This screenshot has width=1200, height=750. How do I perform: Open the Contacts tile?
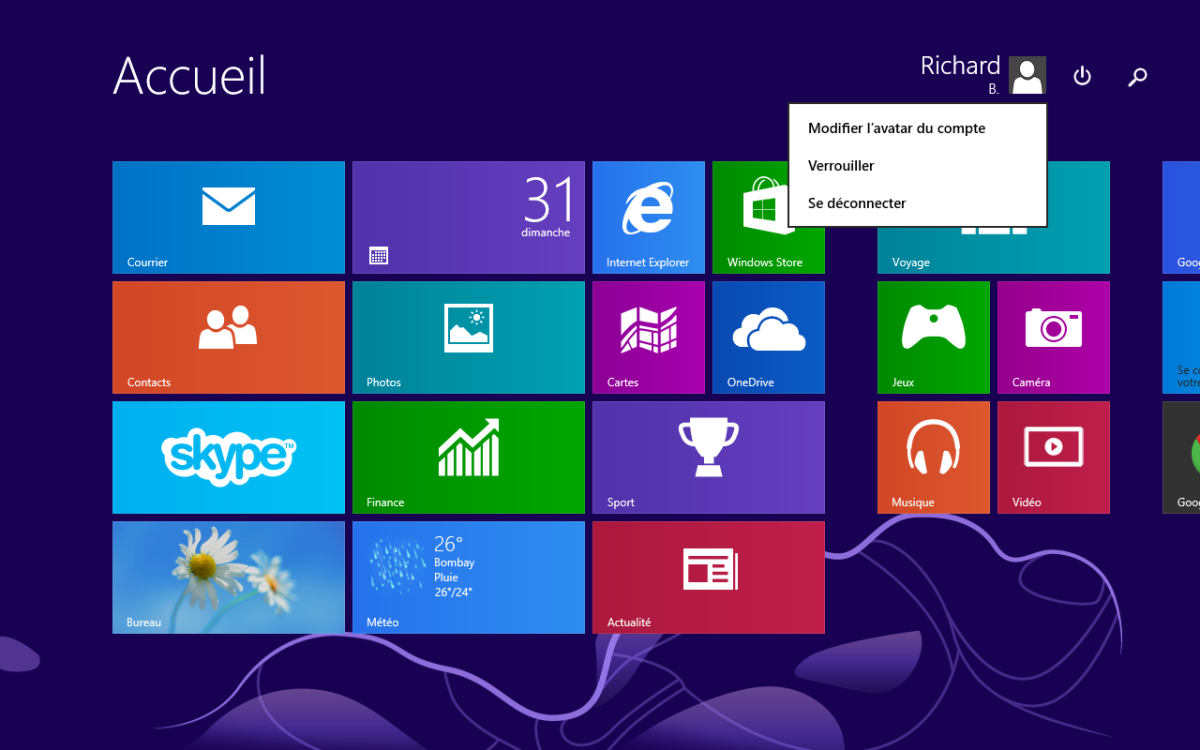[228, 337]
